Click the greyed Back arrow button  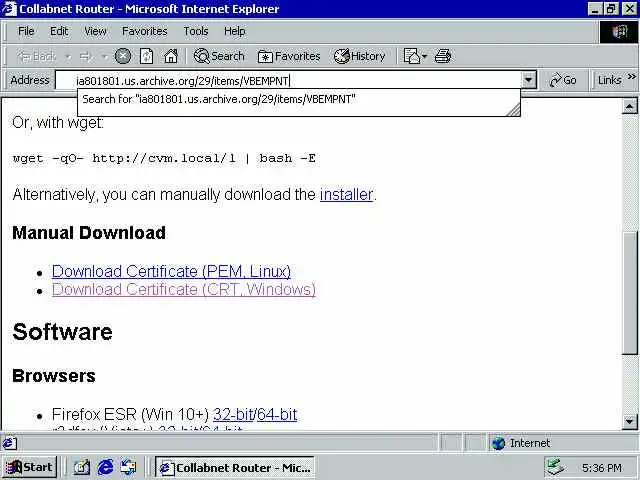[x=36, y=56]
